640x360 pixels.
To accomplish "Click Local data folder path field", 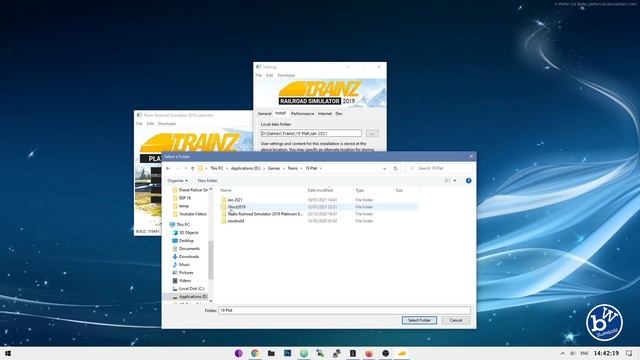I will pyautogui.click(x=311, y=133).
